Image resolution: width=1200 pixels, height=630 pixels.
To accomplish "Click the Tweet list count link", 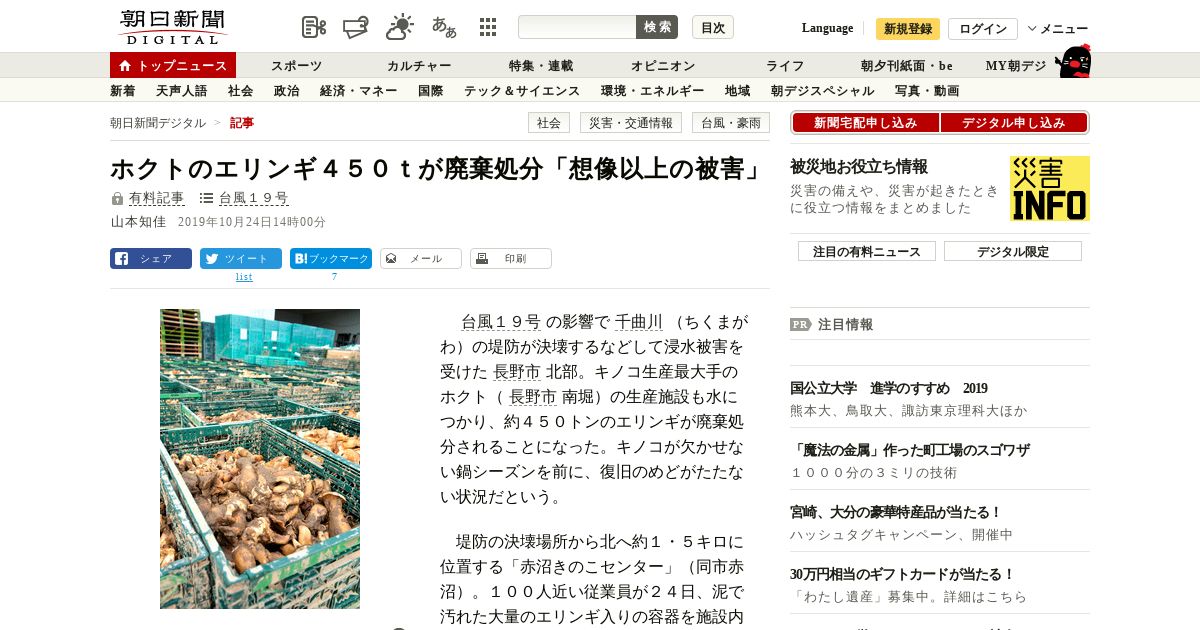I will click(x=244, y=277).
